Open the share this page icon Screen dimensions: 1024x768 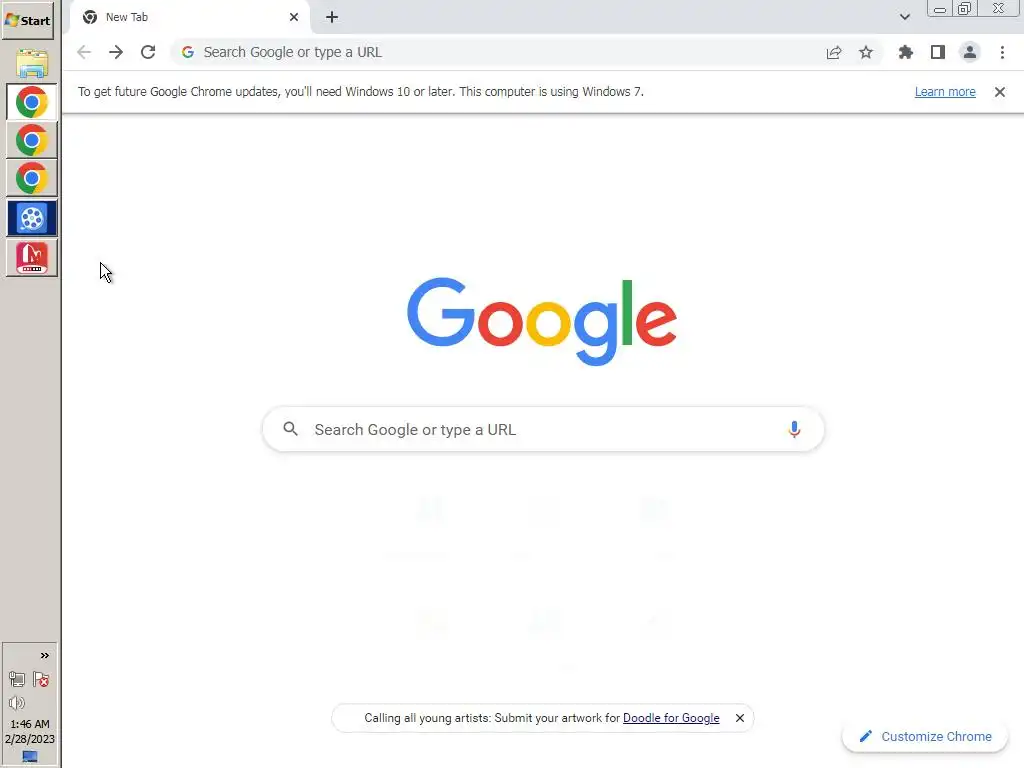click(x=834, y=52)
